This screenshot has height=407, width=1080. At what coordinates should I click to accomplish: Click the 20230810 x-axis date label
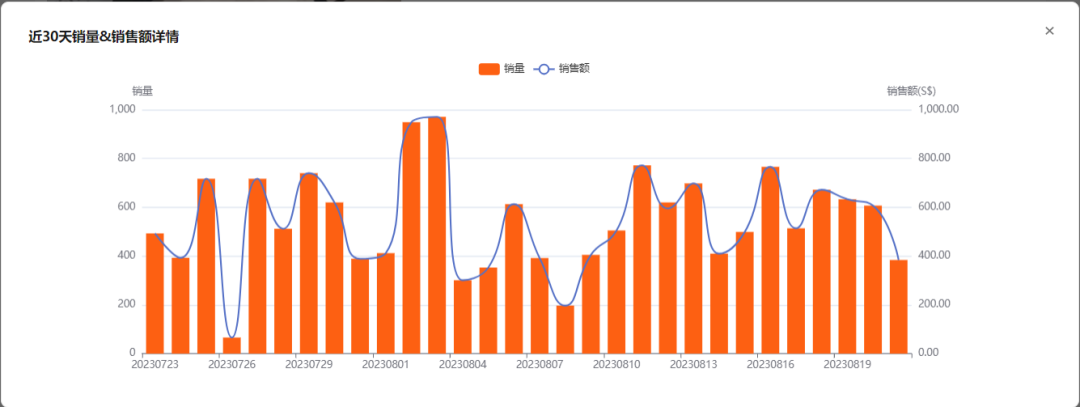point(616,364)
